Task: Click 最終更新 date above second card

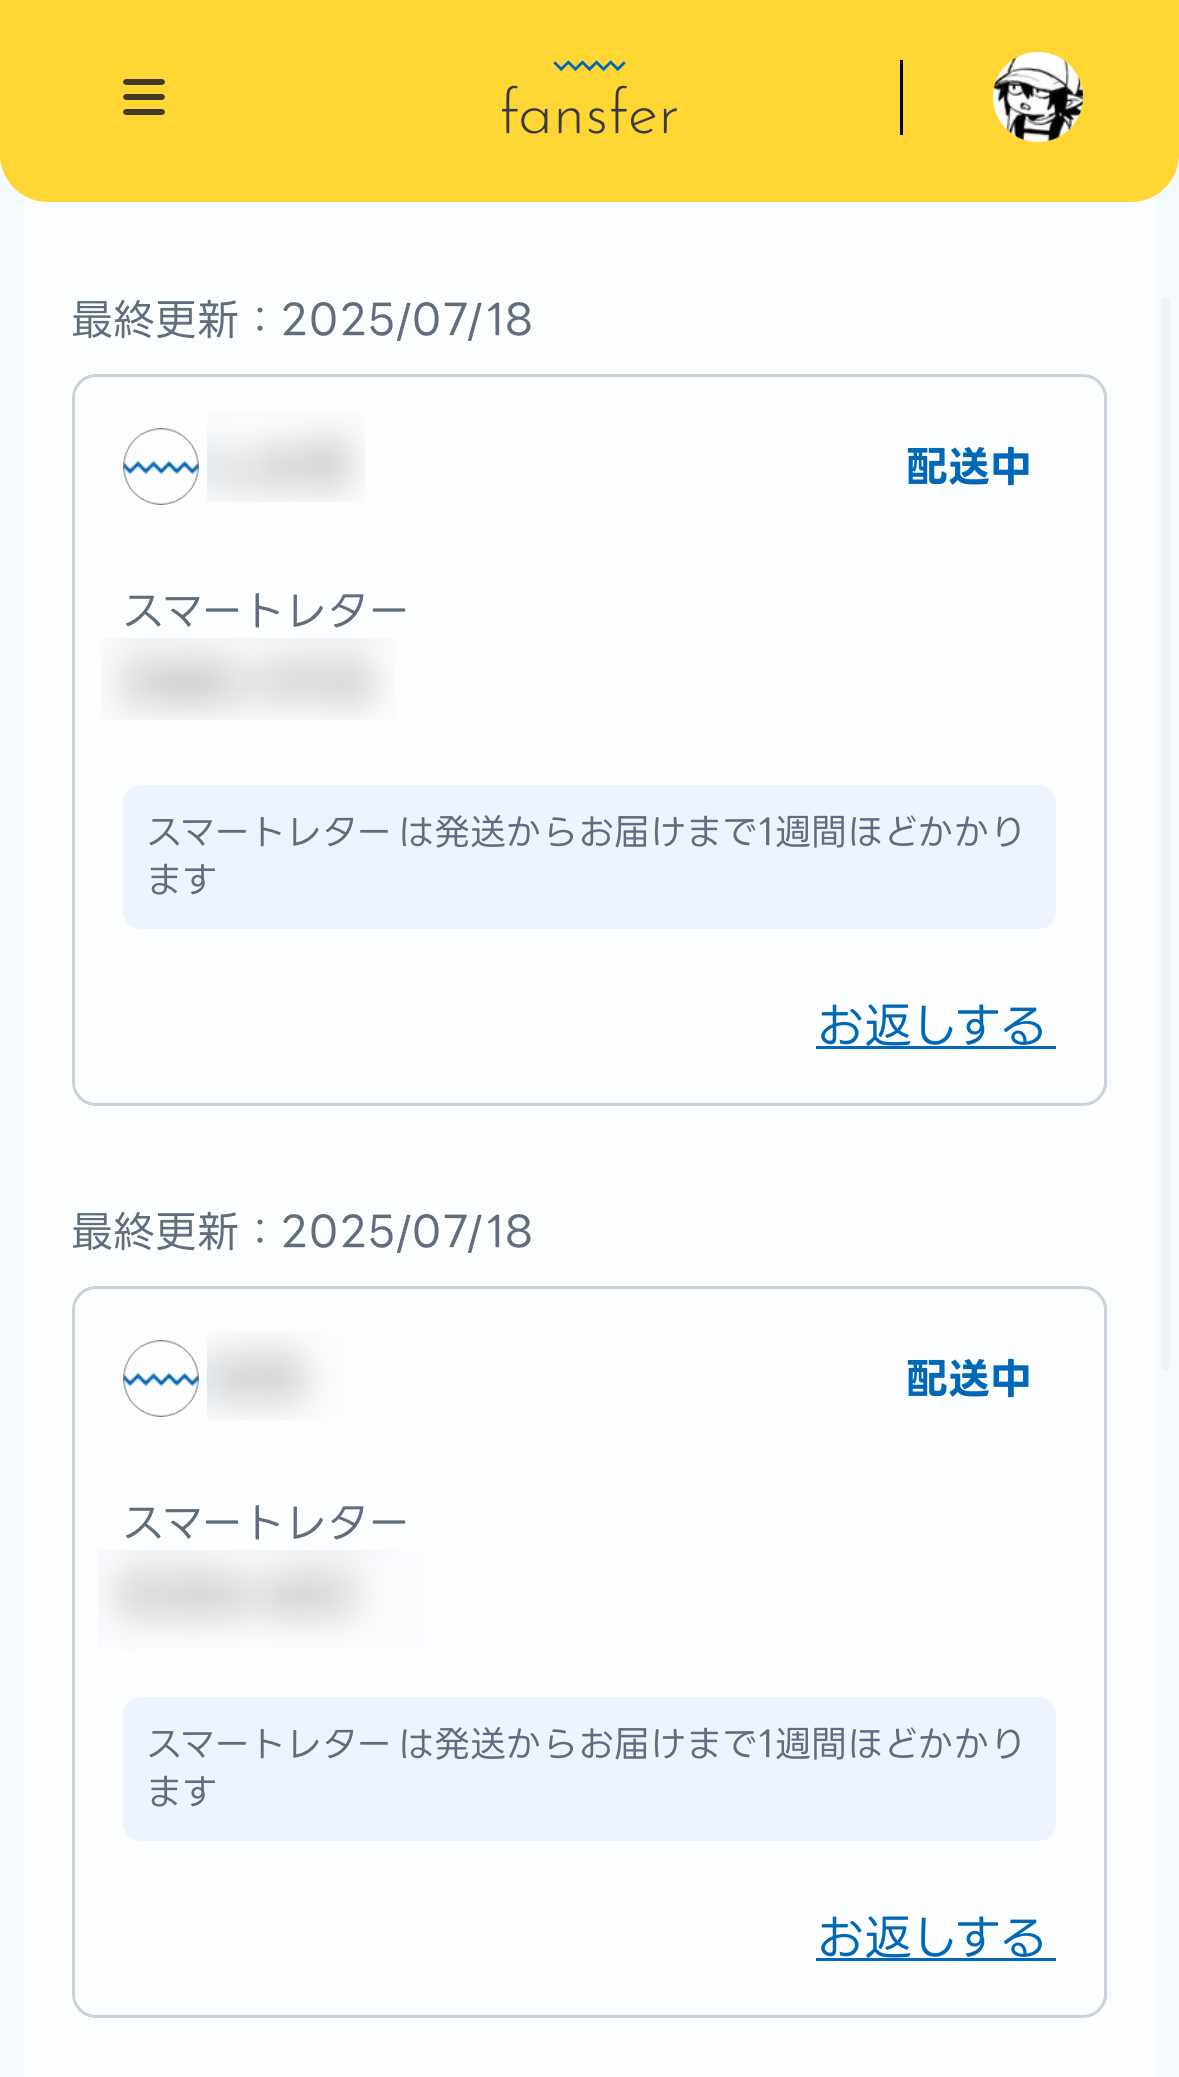Action: point(302,1232)
